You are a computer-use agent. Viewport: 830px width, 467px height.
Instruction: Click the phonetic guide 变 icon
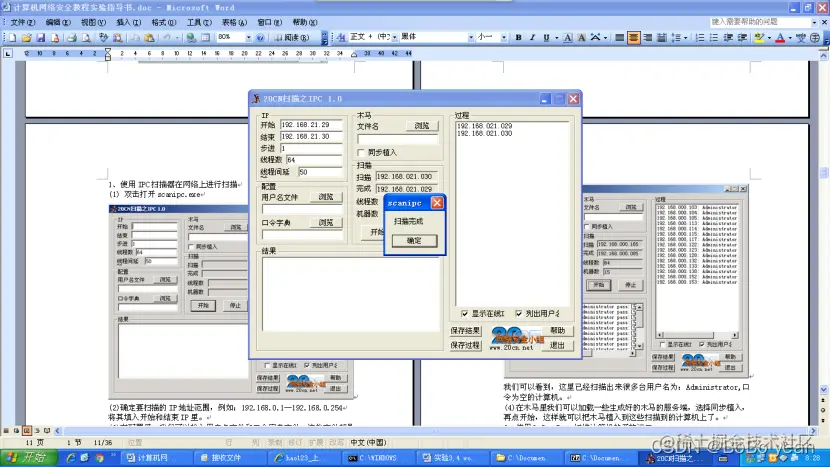(x=801, y=37)
